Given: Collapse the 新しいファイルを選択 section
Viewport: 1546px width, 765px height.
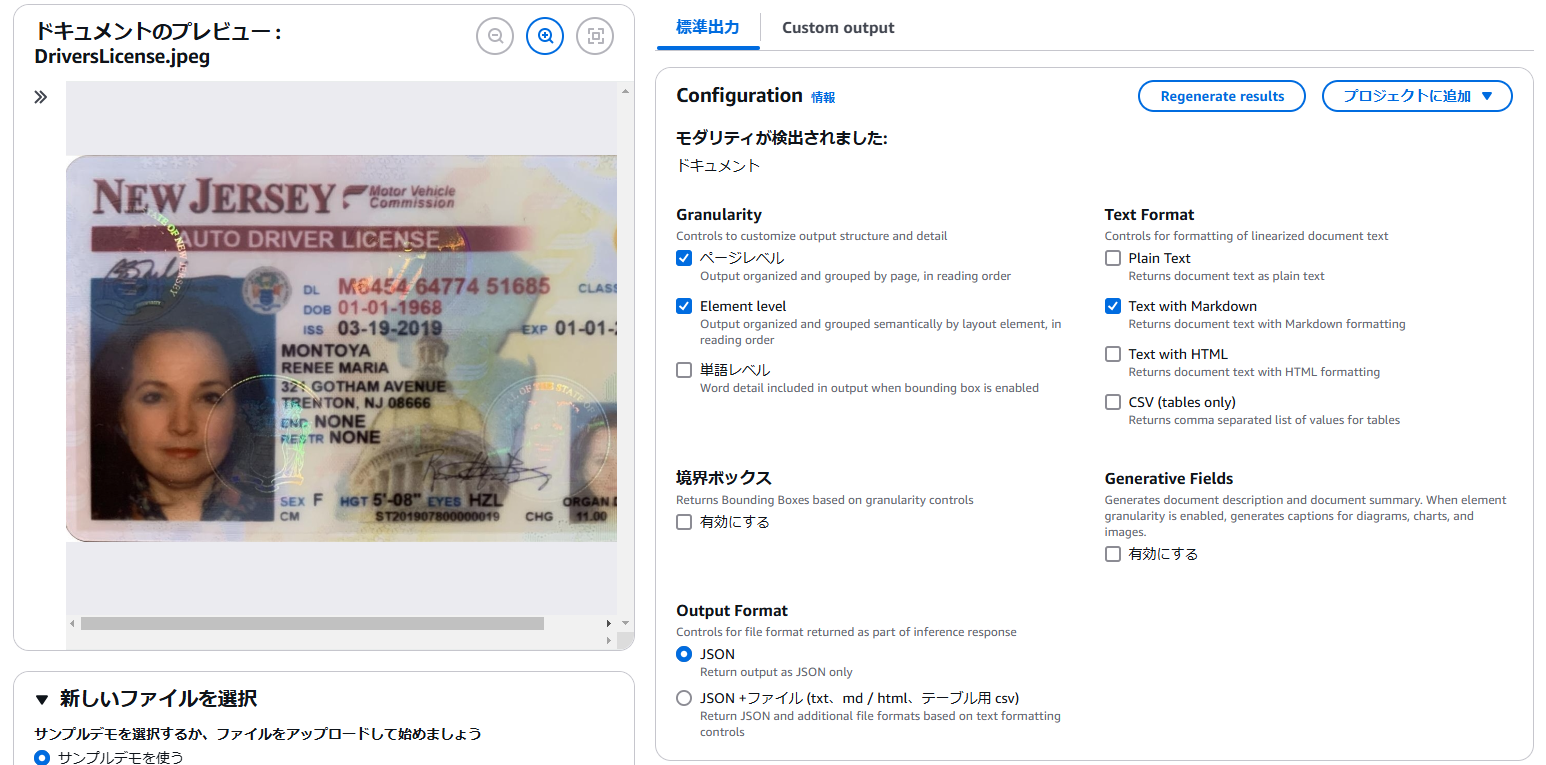Looking at the screenshot, I should click(x=41, y=698).
